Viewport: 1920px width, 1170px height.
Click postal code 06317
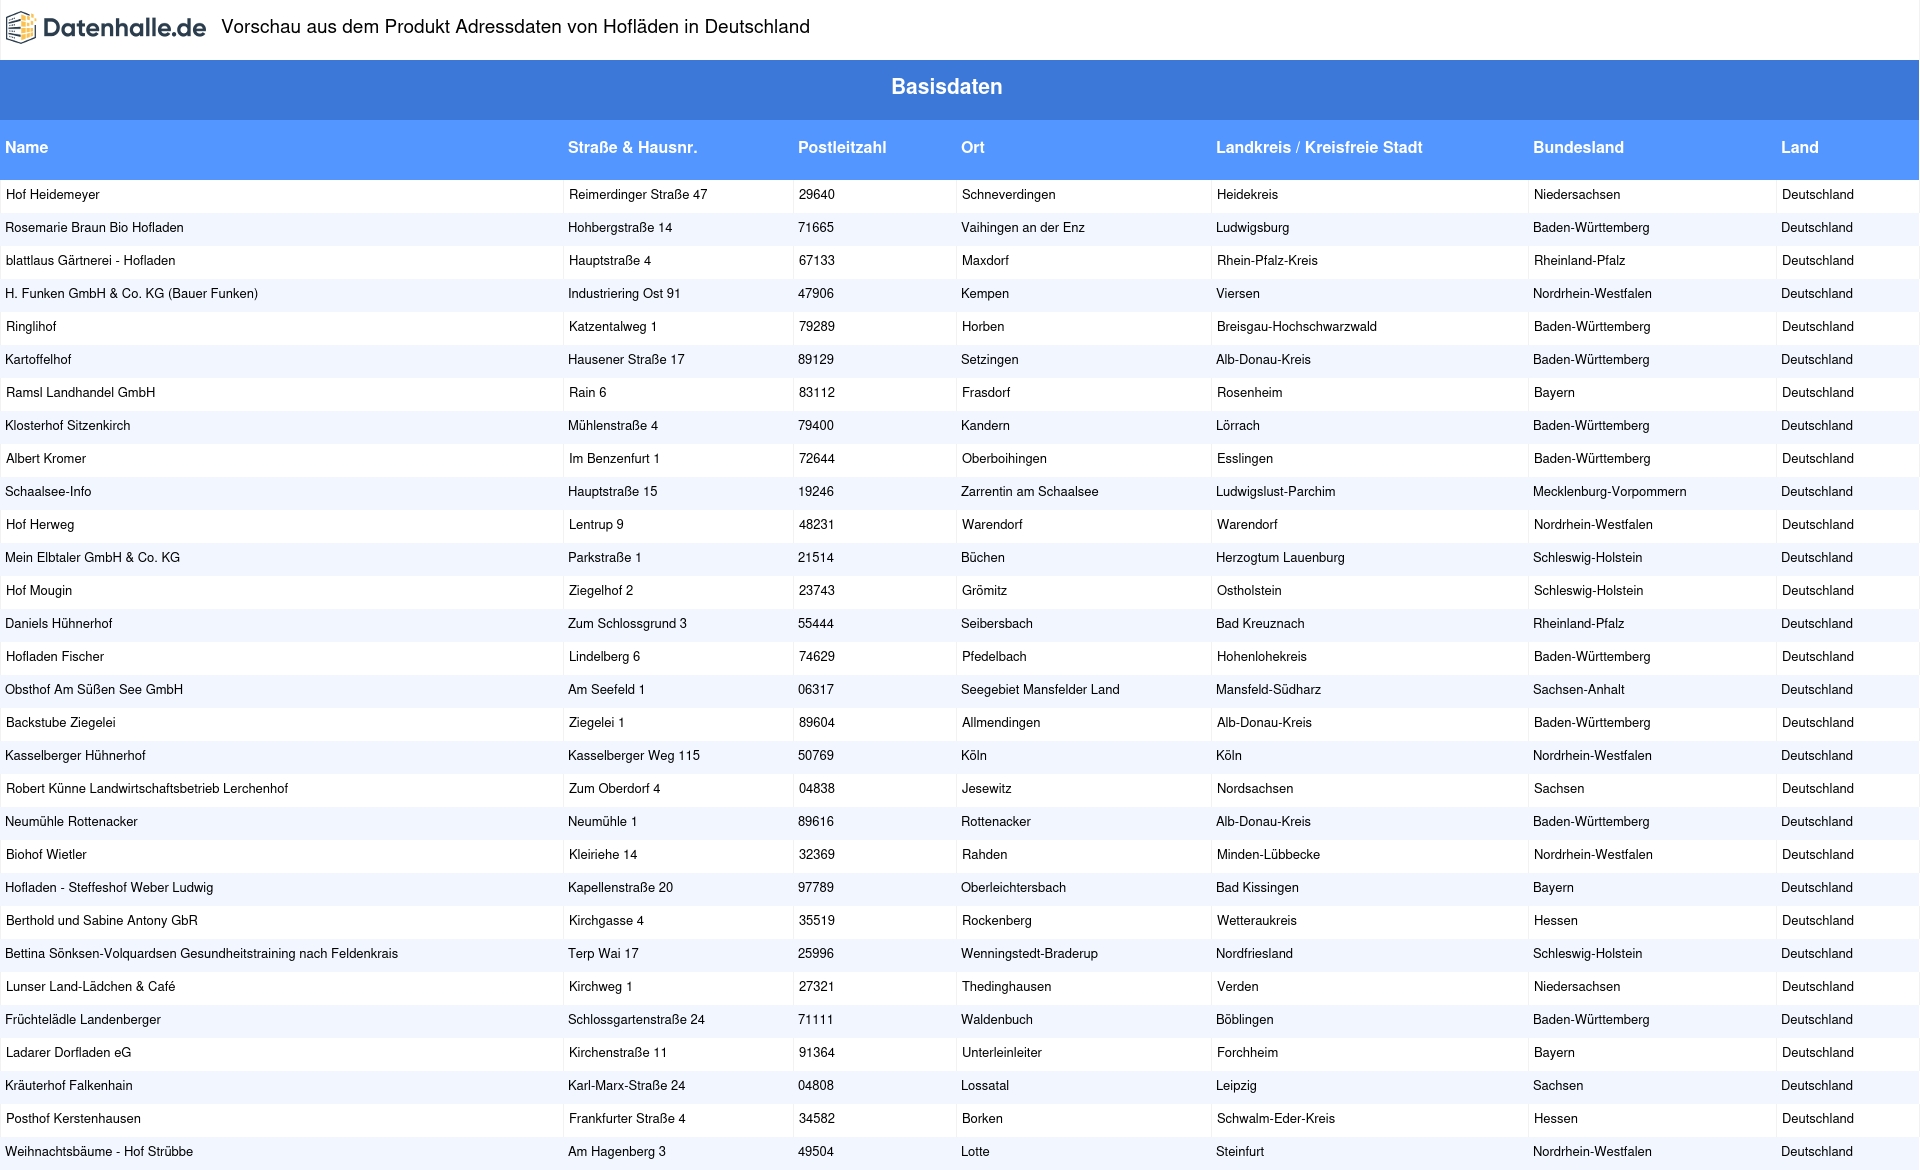pyautogui.click(x=815, y=690)
